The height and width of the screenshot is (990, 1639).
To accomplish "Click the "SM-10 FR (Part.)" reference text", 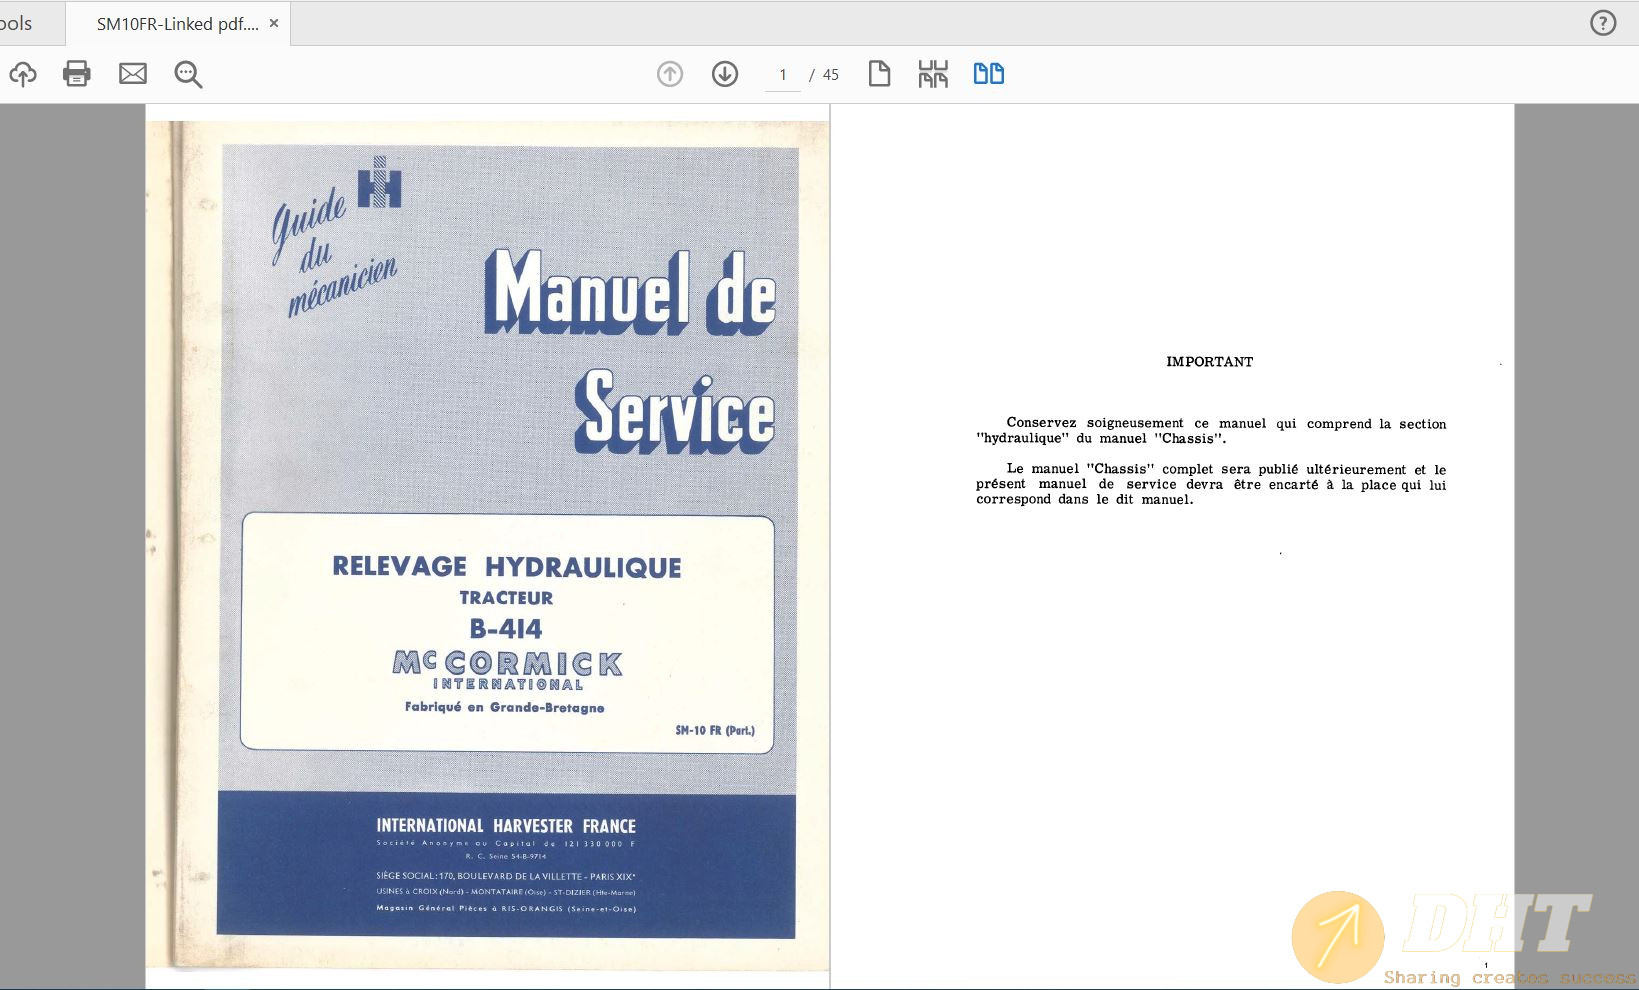I will pyautogui.click(x=715, y=731).
